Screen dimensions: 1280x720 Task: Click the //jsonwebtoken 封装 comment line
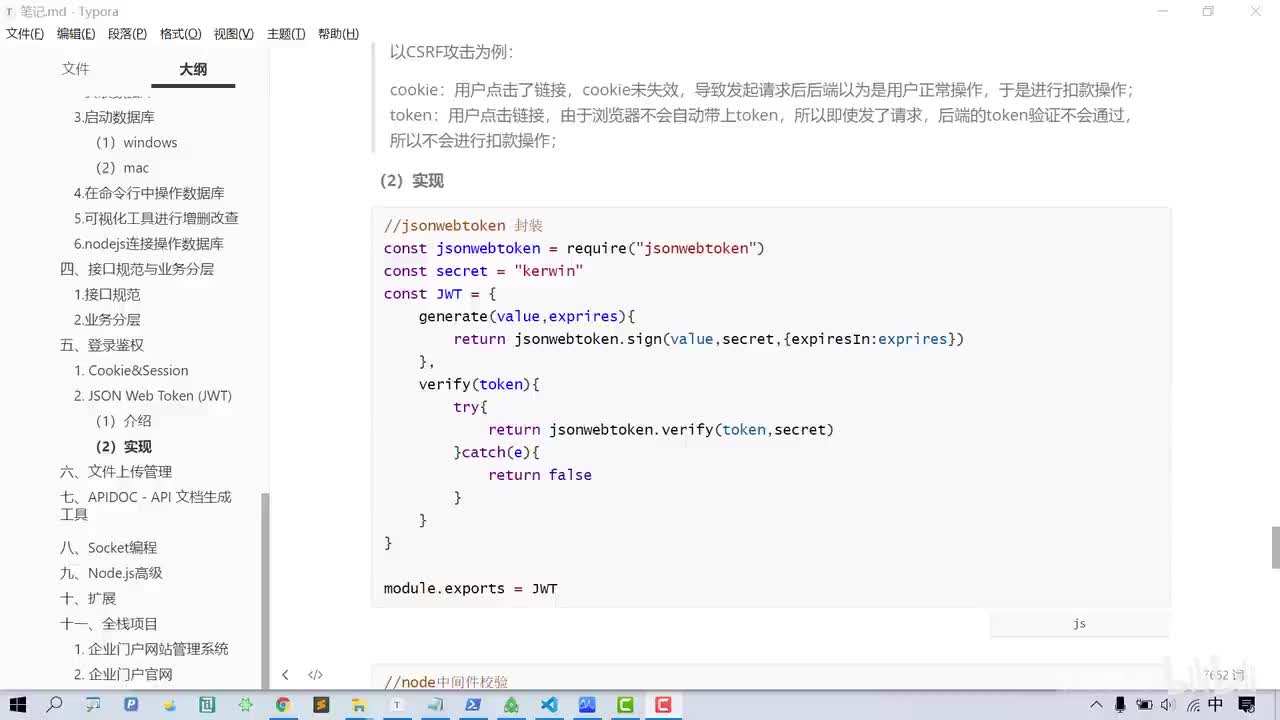pyautogui.click(x=463, y=226)
